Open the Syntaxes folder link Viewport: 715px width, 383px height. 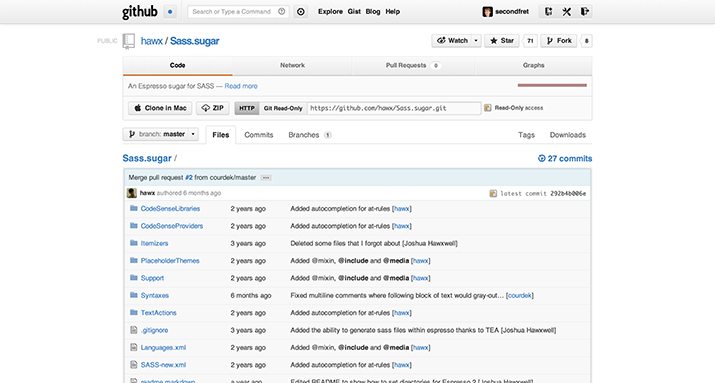pyautogui.click(x=155, y=295)
